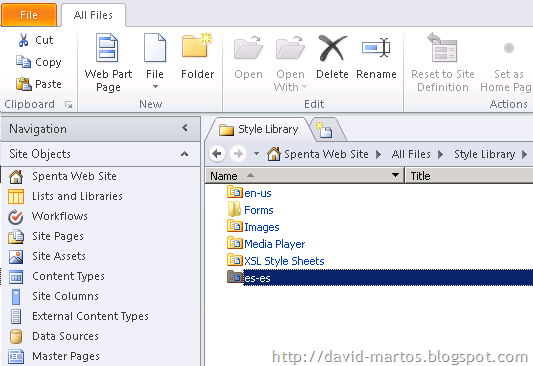
Task: Select the Media Player folder
Action: click(274, 244)
